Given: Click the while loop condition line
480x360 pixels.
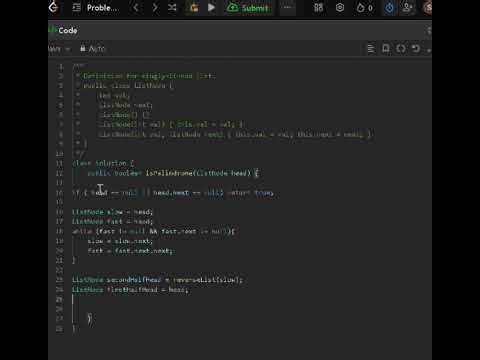Looking at the screenshot, I should tap(154, 231).
